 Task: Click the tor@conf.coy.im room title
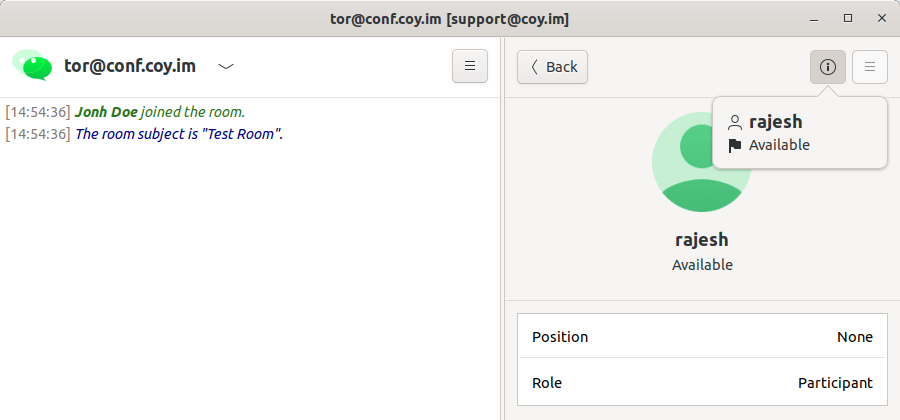(x=129, y=67)
